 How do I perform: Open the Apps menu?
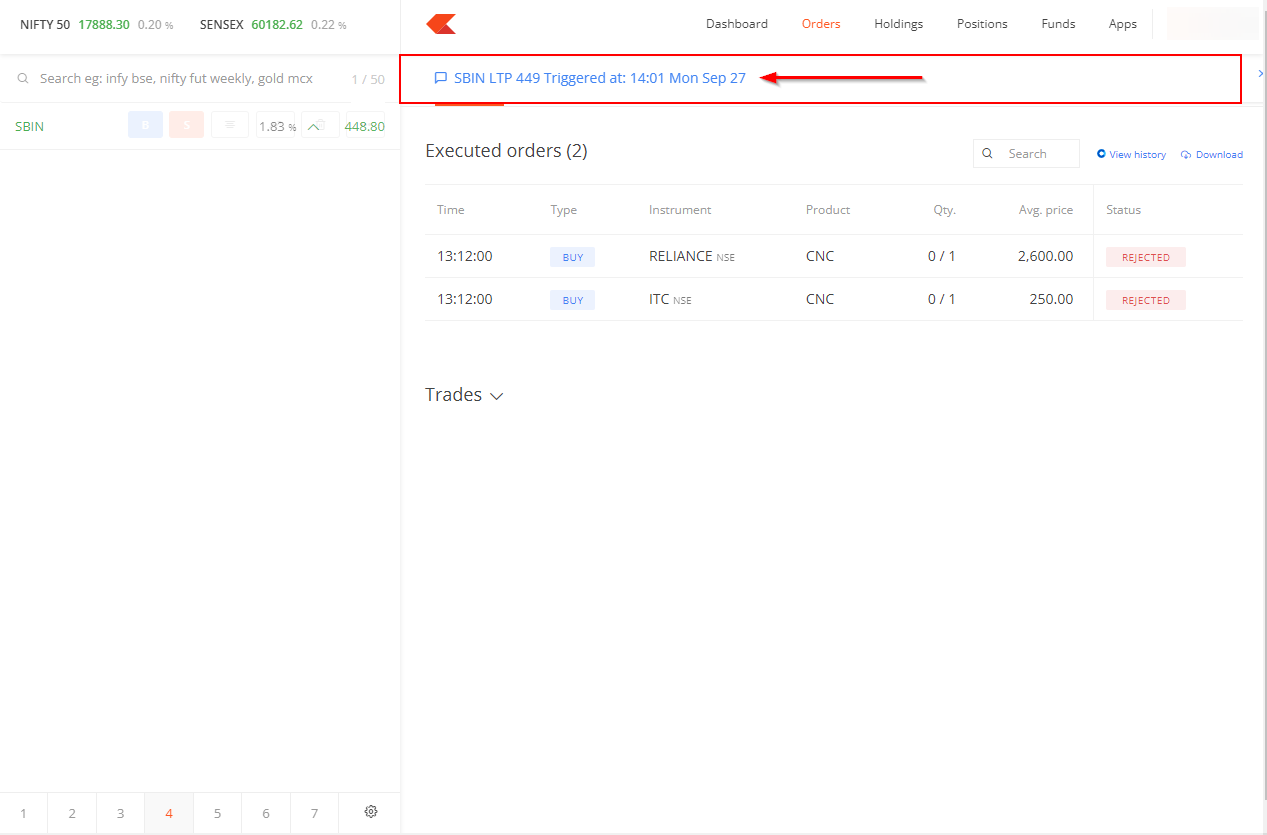coord(1123,24)
